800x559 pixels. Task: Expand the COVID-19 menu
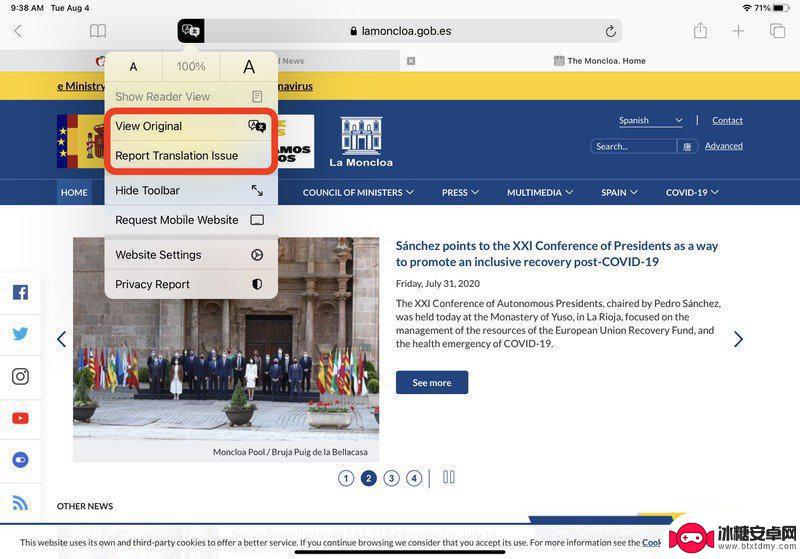point(692,192)
